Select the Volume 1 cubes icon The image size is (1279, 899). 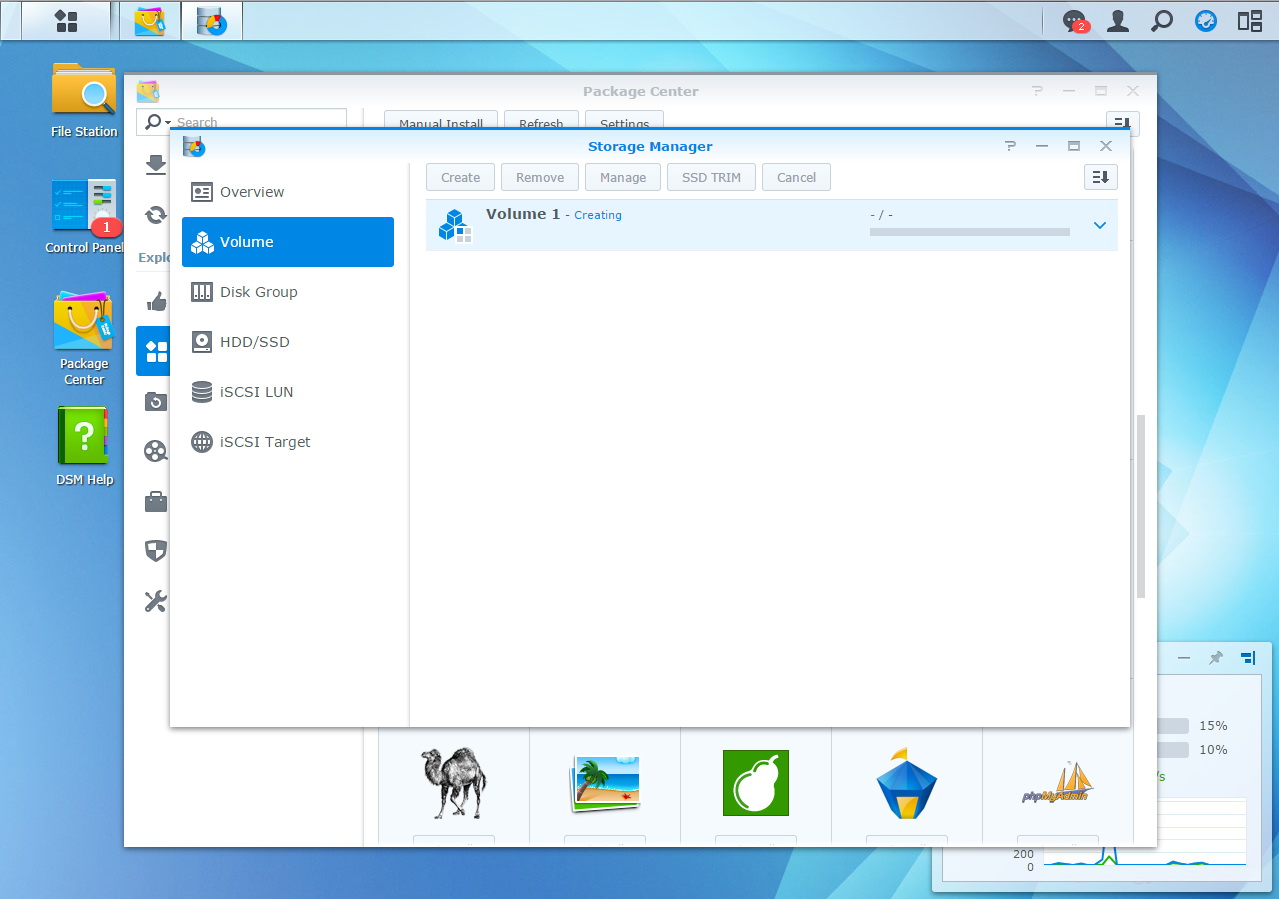(x=455, y=225)
